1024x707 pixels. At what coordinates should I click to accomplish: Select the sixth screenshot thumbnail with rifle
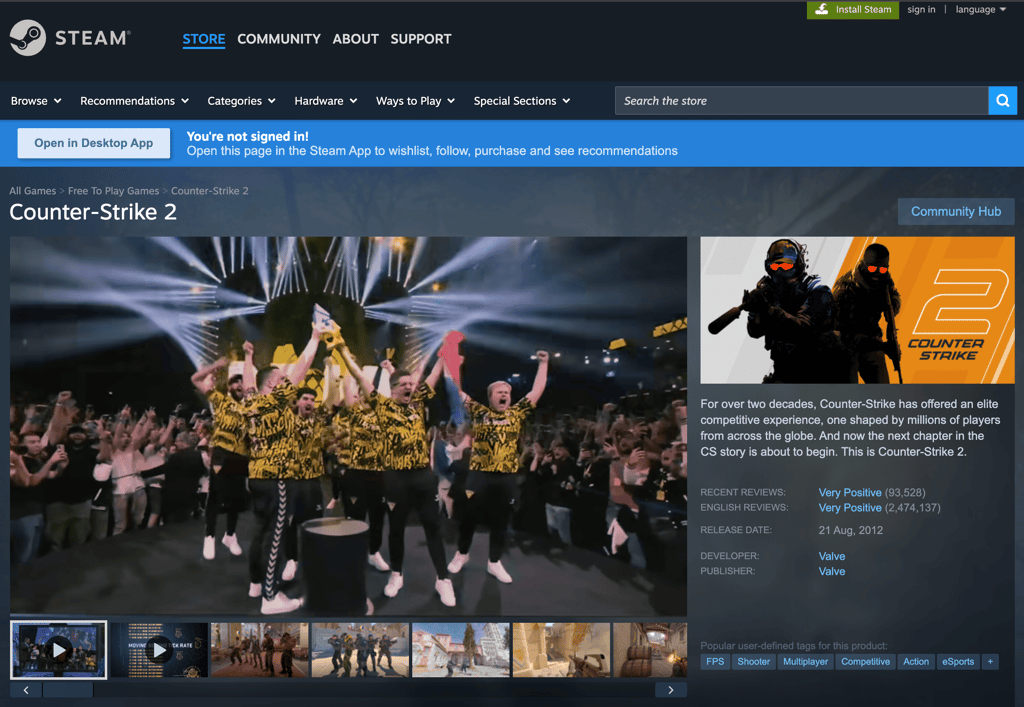[562, 650]
